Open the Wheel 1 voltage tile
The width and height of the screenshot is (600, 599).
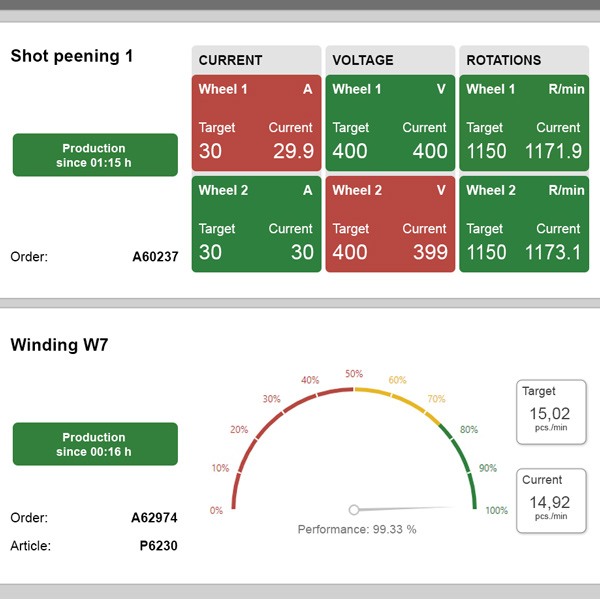pyautogui.click(x=390, y=123)
